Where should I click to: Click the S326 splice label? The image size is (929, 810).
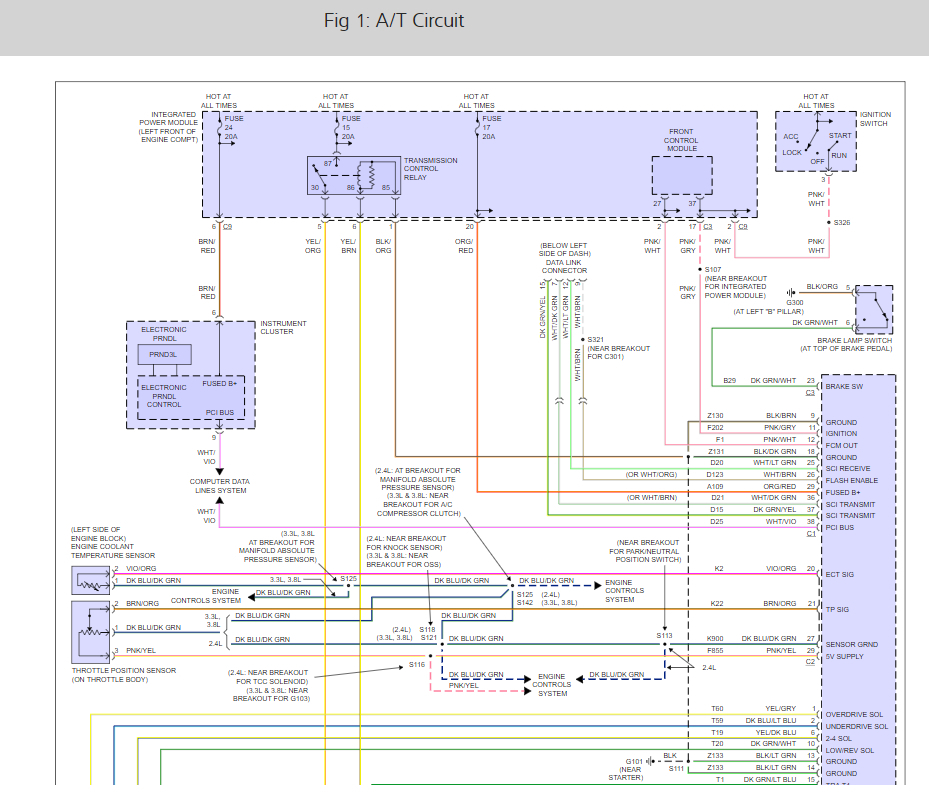click(842, 223)
